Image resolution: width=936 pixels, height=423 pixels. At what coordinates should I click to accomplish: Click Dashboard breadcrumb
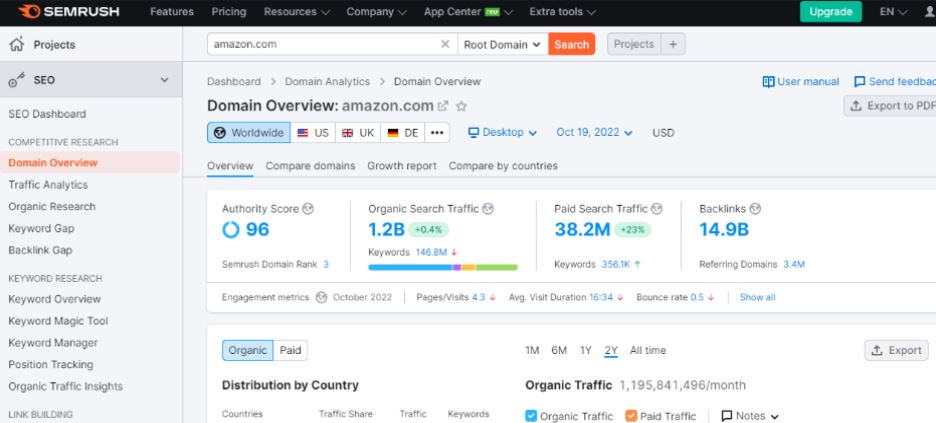(234, 82)
